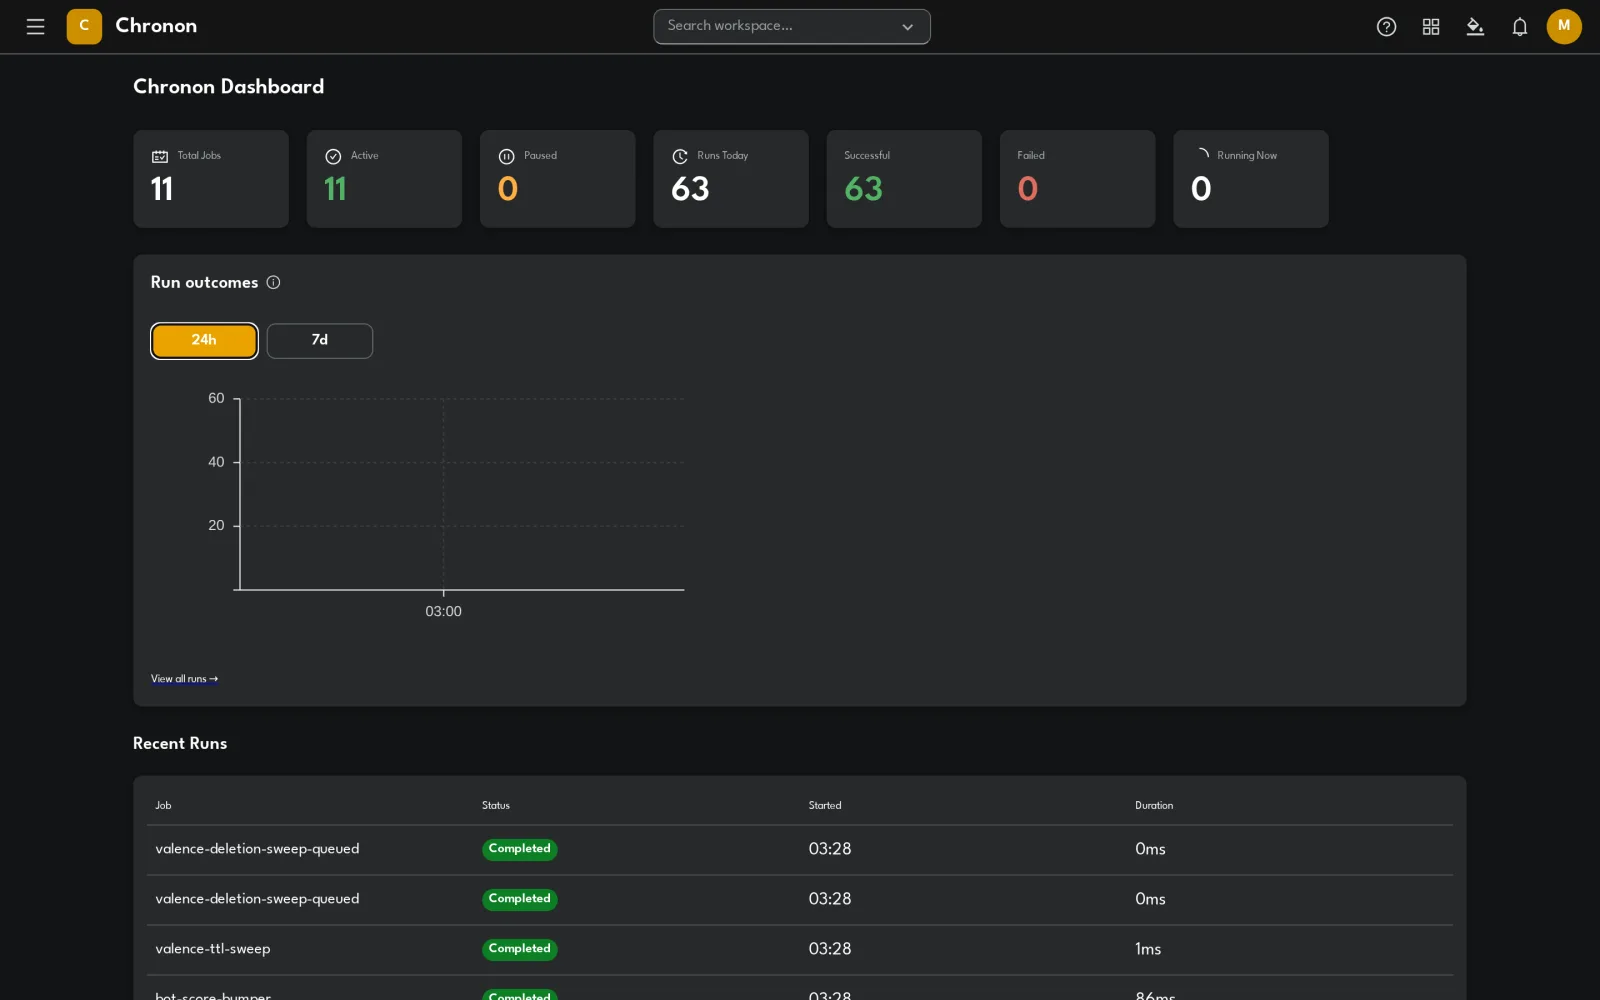This screenshot has width=1600, height=1000.
Task: Click the Status column header
Action: pos(496,806)
